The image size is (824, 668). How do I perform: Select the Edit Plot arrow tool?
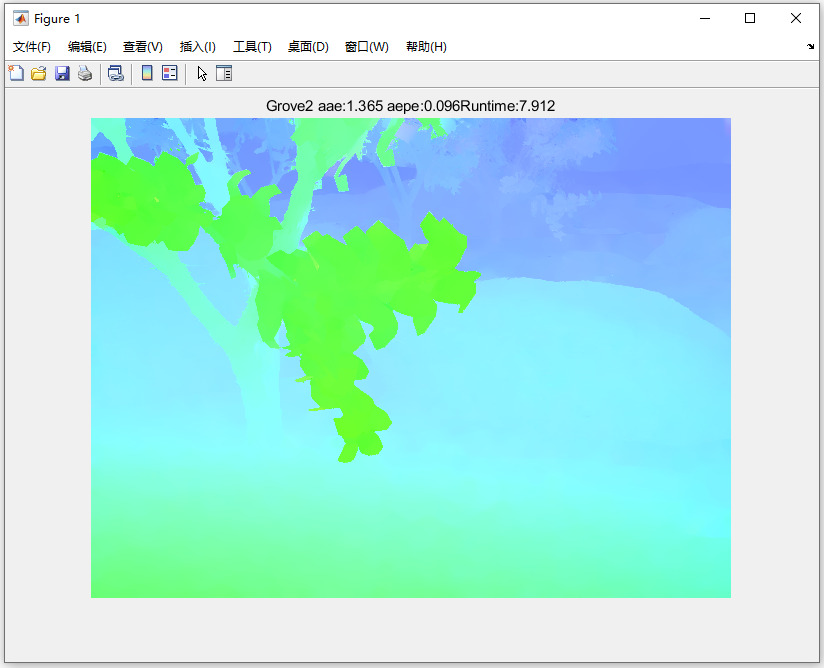point(202,74)
